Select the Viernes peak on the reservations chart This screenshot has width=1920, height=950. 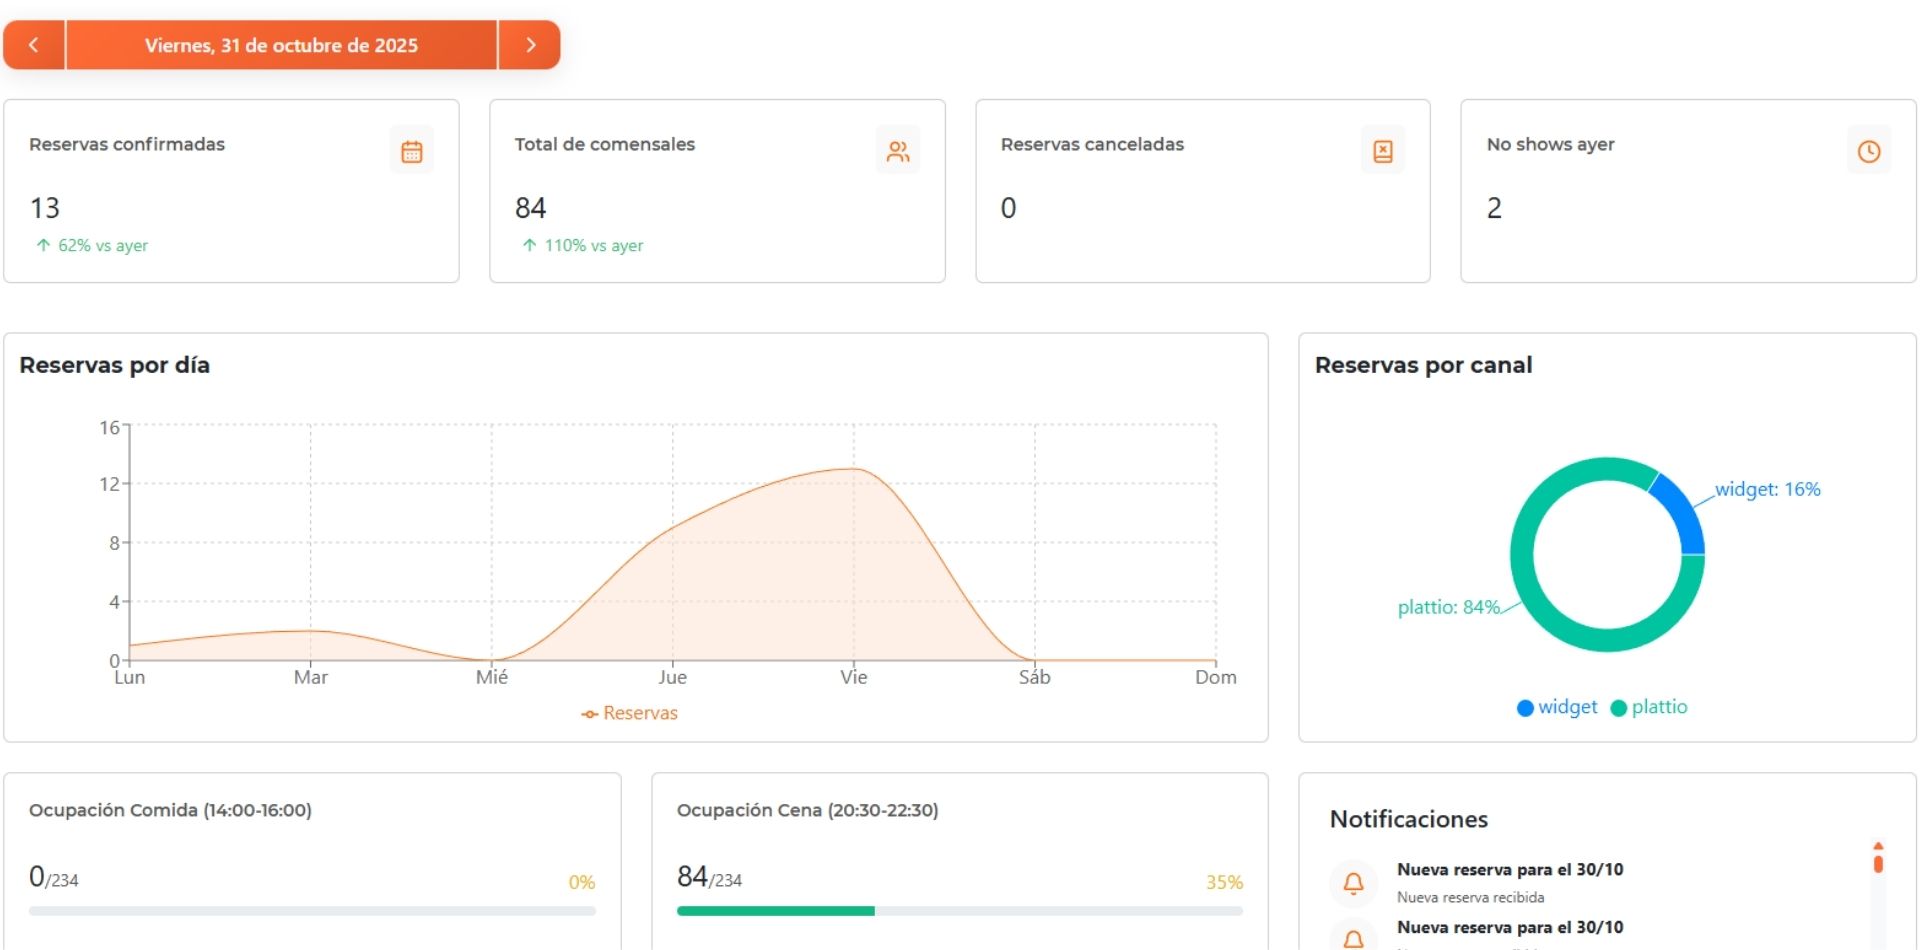point(853,467)
